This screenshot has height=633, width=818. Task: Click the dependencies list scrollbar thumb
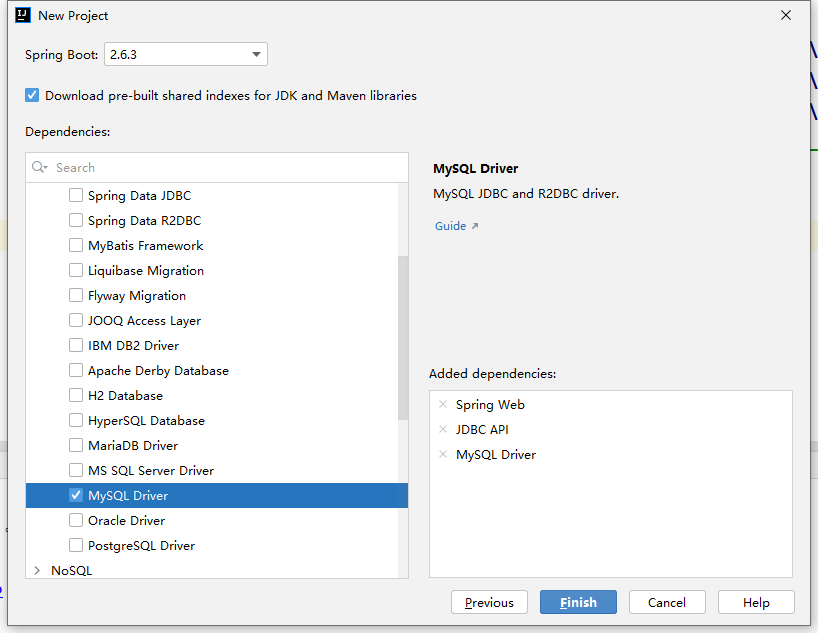tap(403, 338)
